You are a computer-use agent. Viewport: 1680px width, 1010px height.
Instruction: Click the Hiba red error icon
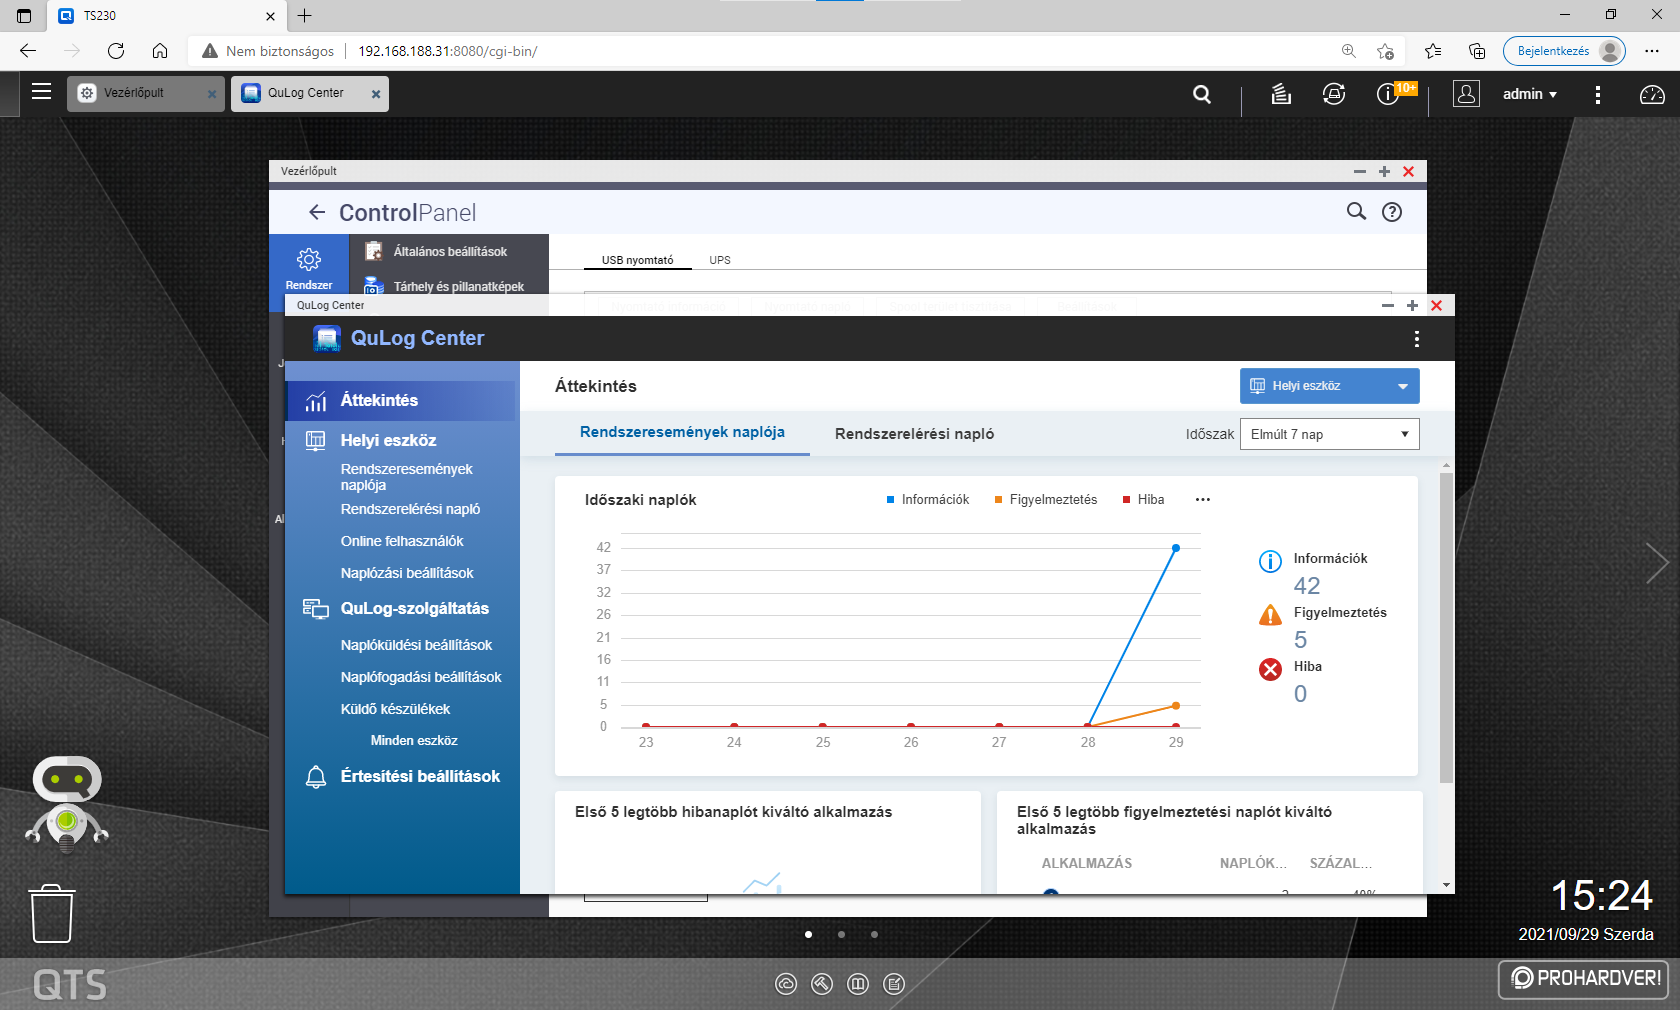[x=1270, y=669]
